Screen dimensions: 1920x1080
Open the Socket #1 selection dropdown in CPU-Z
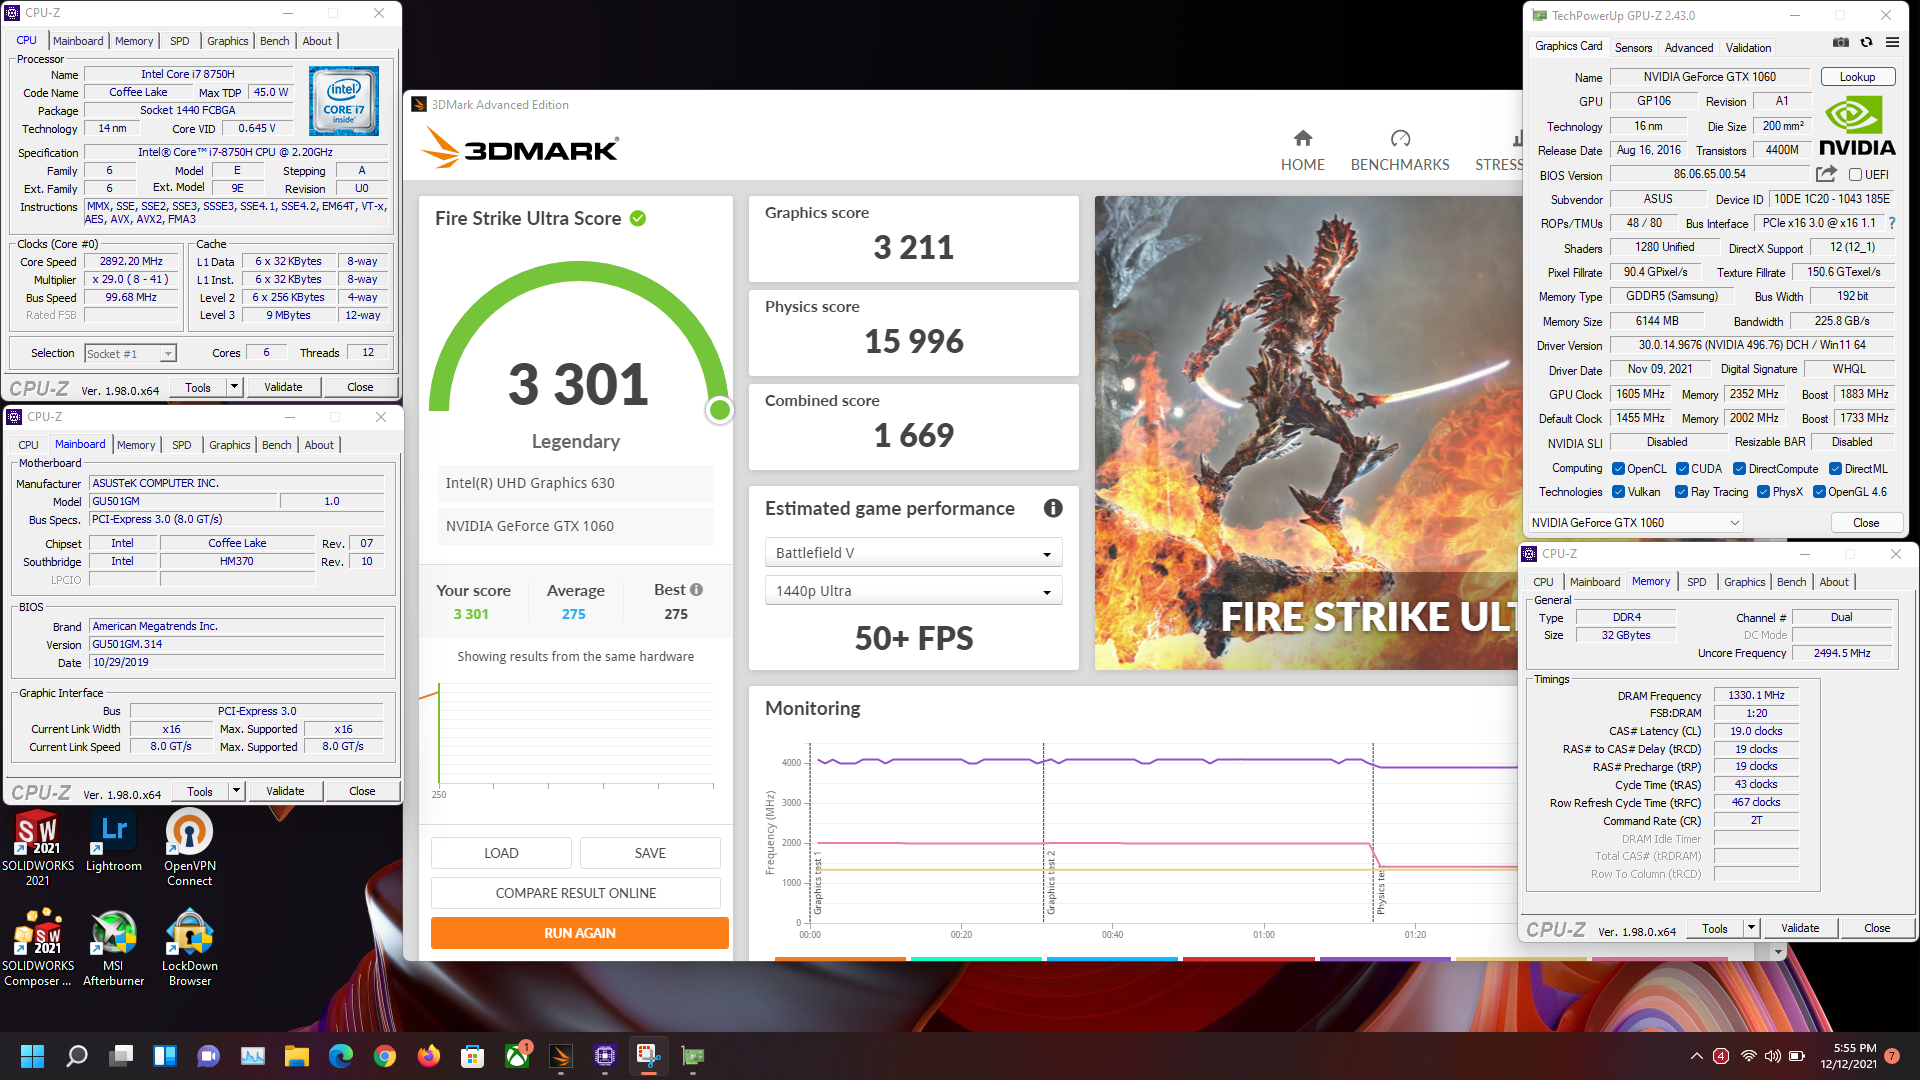(x=130, y=354)
